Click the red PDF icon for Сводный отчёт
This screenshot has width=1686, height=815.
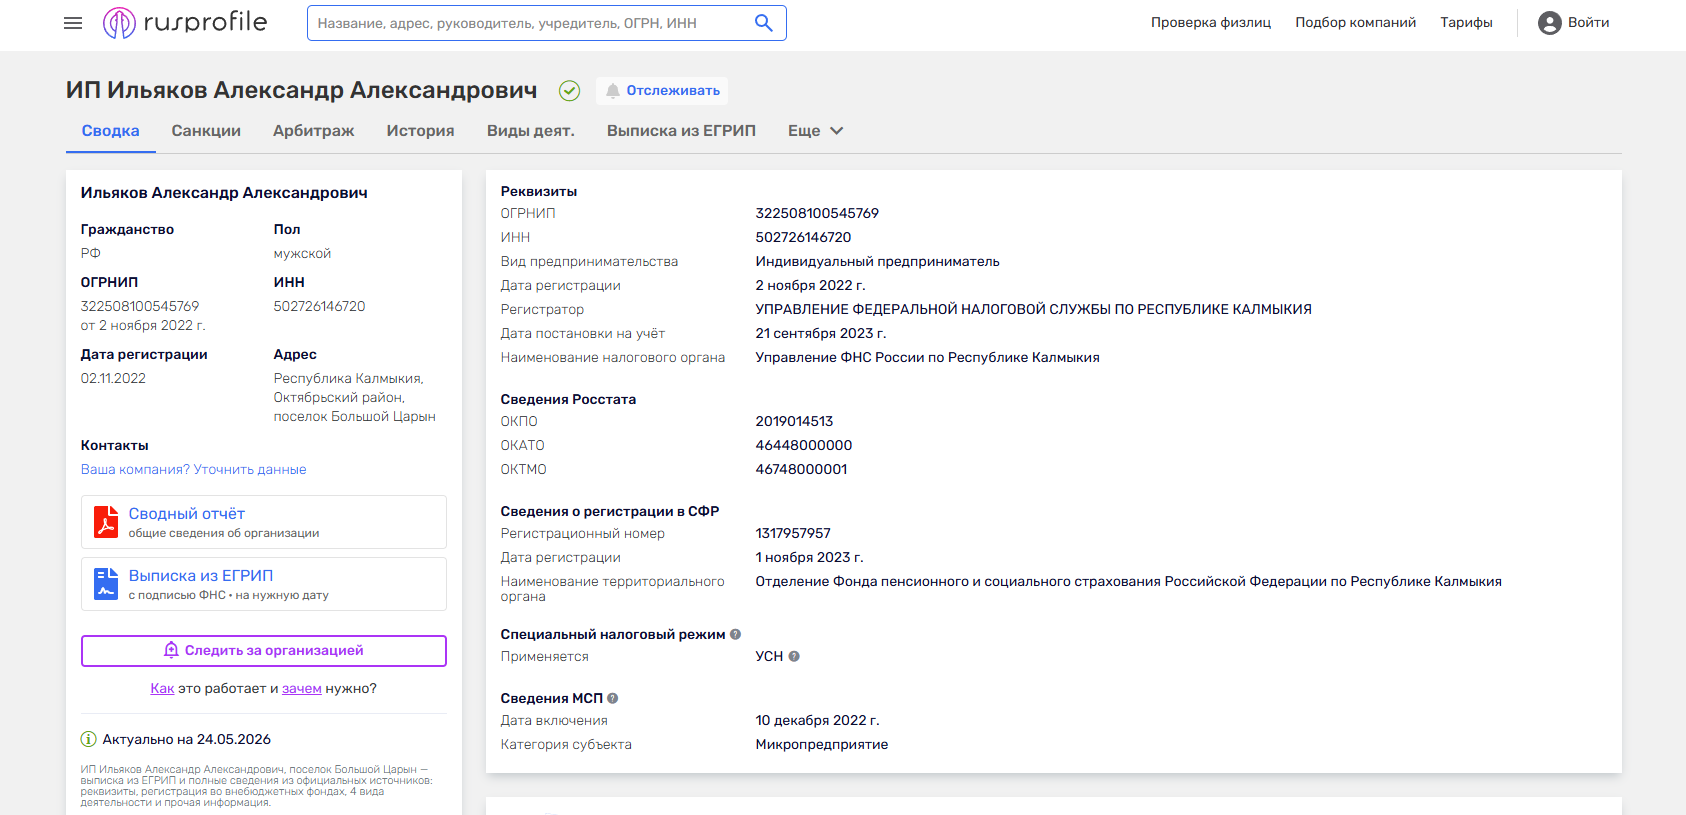click(106, 522)
